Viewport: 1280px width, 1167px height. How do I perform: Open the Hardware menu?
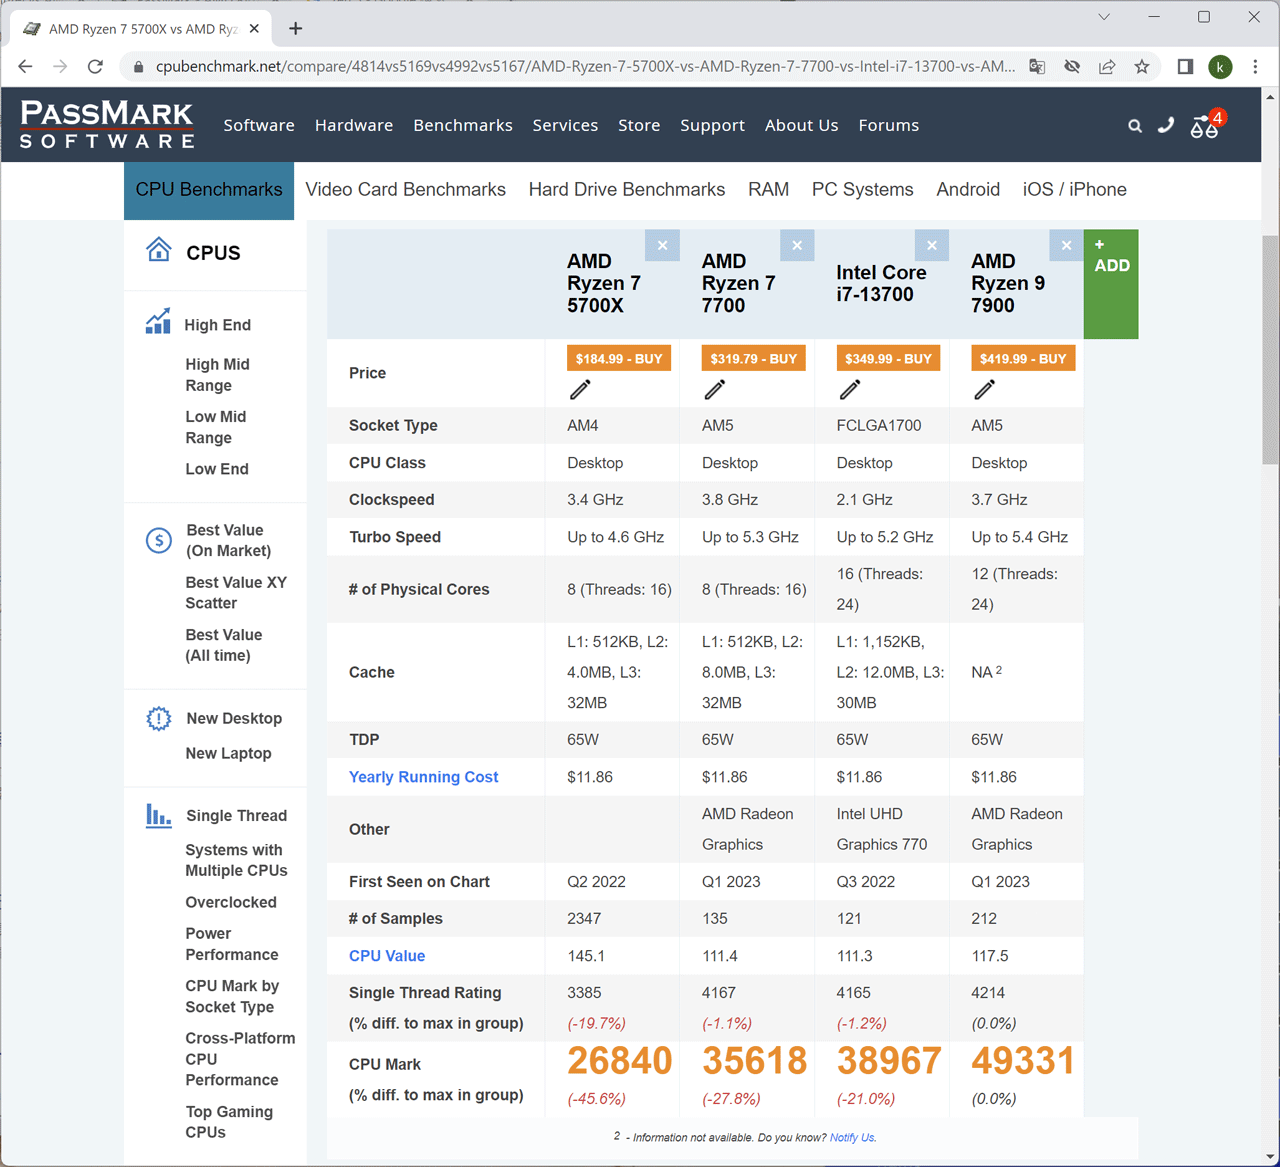tap(354, 125)
